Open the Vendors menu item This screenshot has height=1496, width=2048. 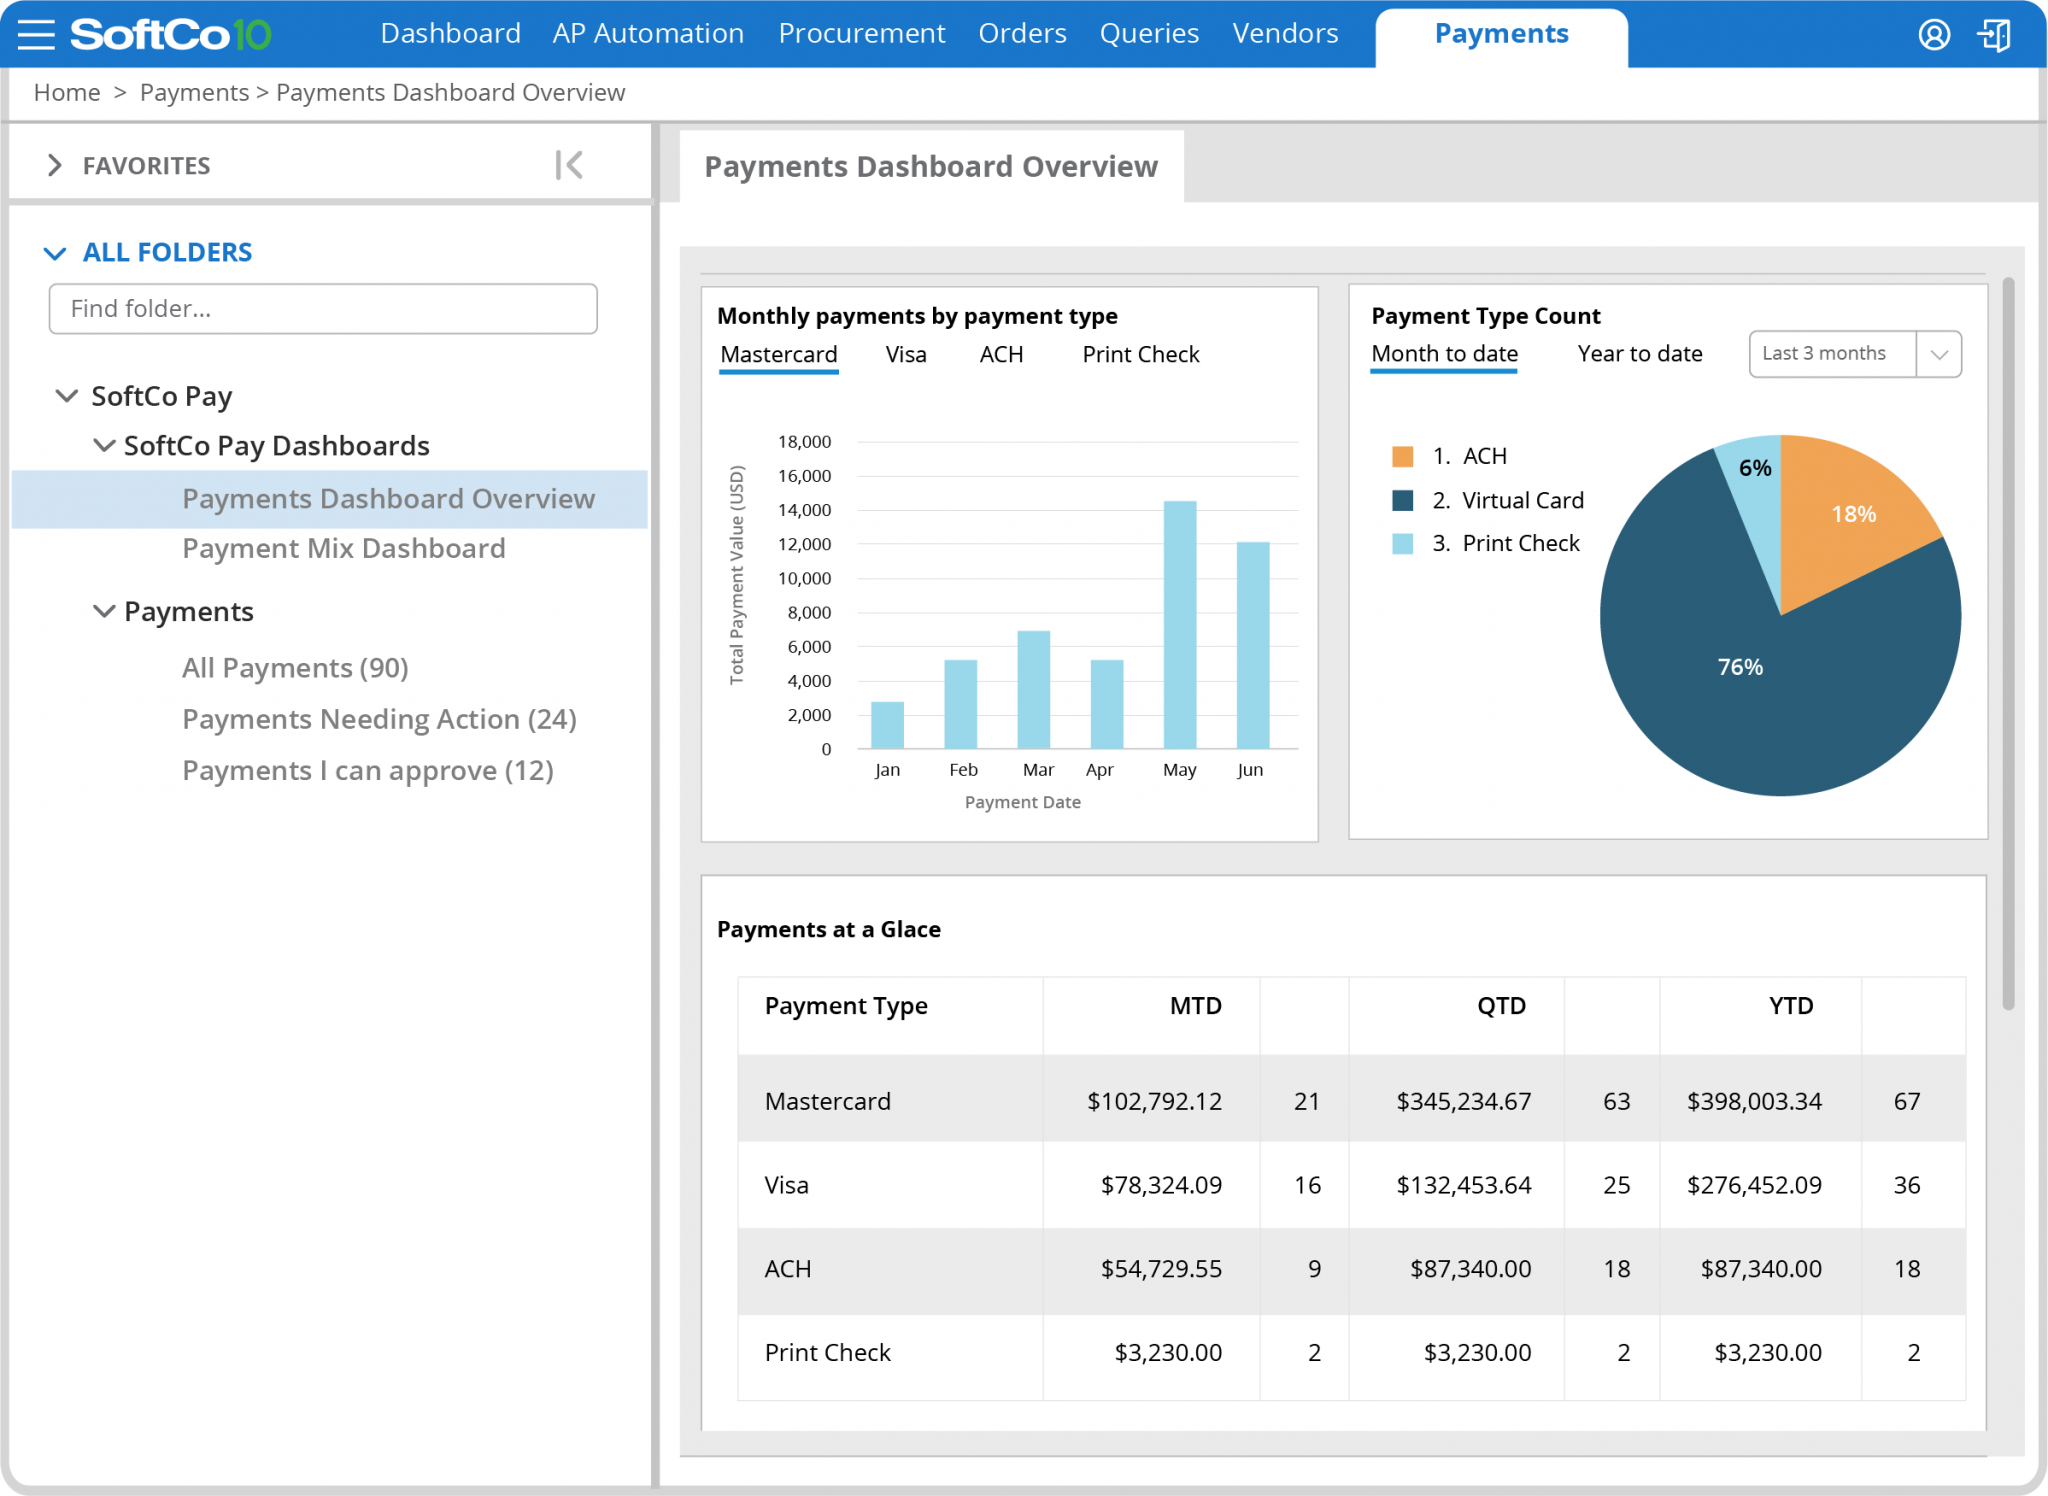pyautogui.click(x=1285, y=33)
